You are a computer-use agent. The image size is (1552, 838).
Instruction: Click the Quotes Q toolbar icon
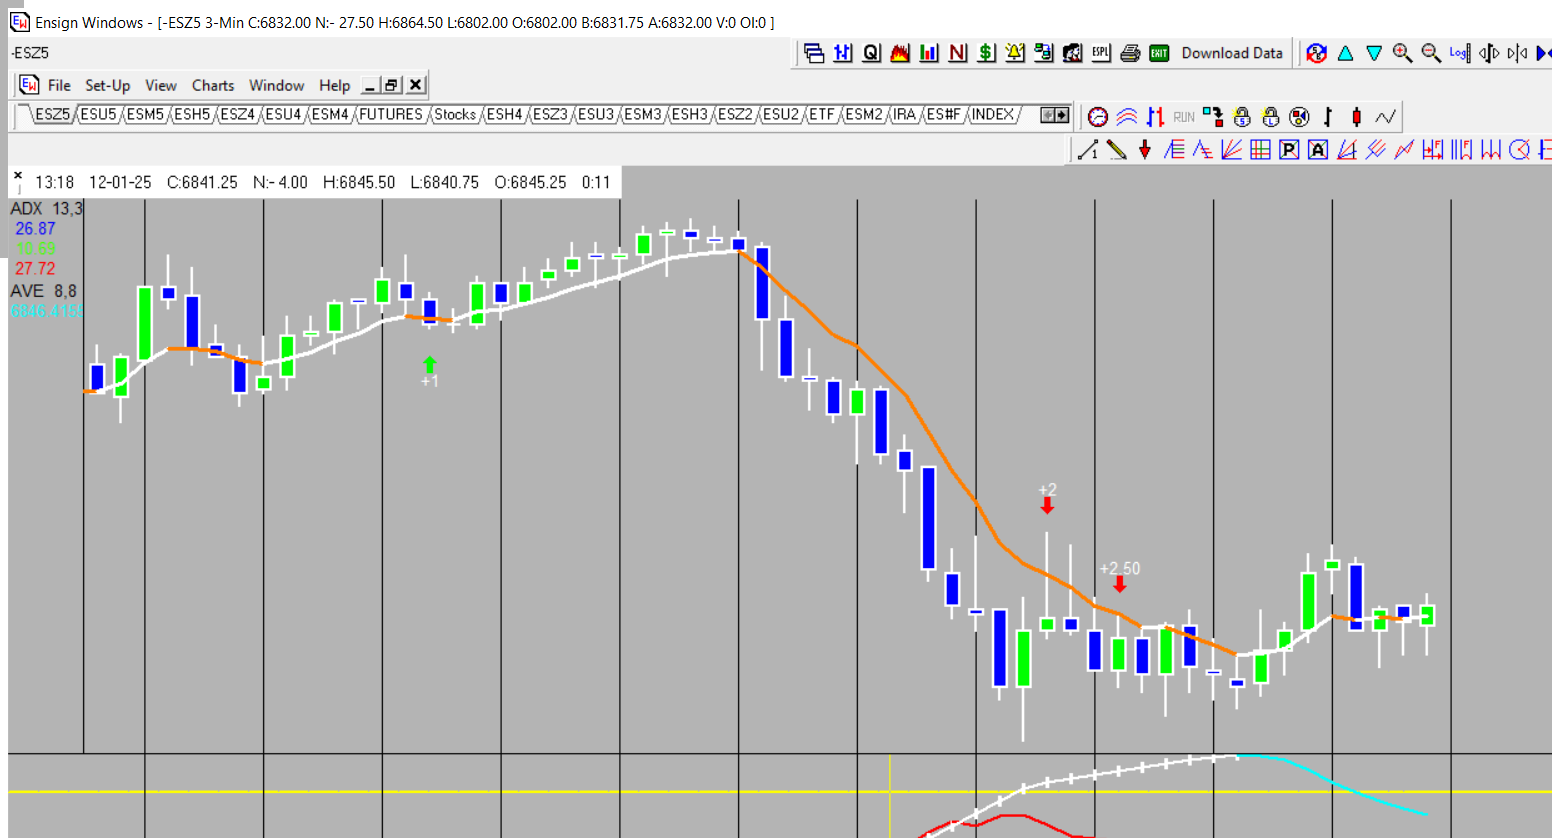871,53
